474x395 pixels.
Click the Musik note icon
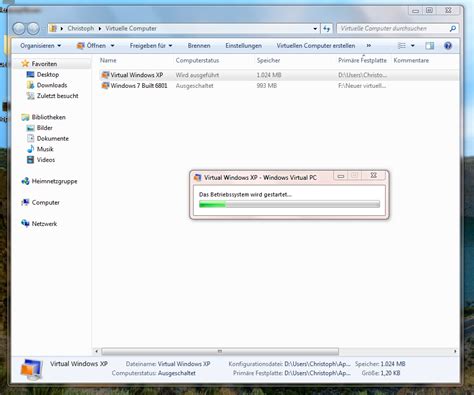tap(30, 149)
